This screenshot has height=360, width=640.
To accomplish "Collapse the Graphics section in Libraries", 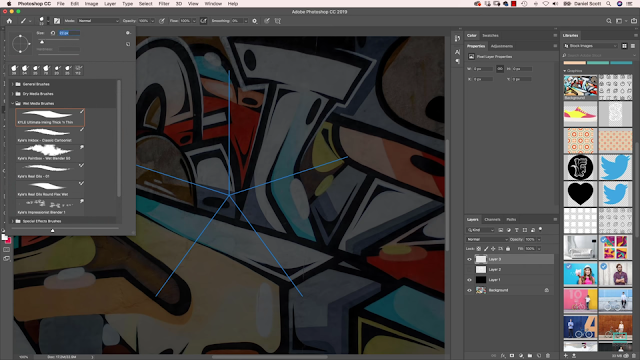I will [x=565, y=71].
